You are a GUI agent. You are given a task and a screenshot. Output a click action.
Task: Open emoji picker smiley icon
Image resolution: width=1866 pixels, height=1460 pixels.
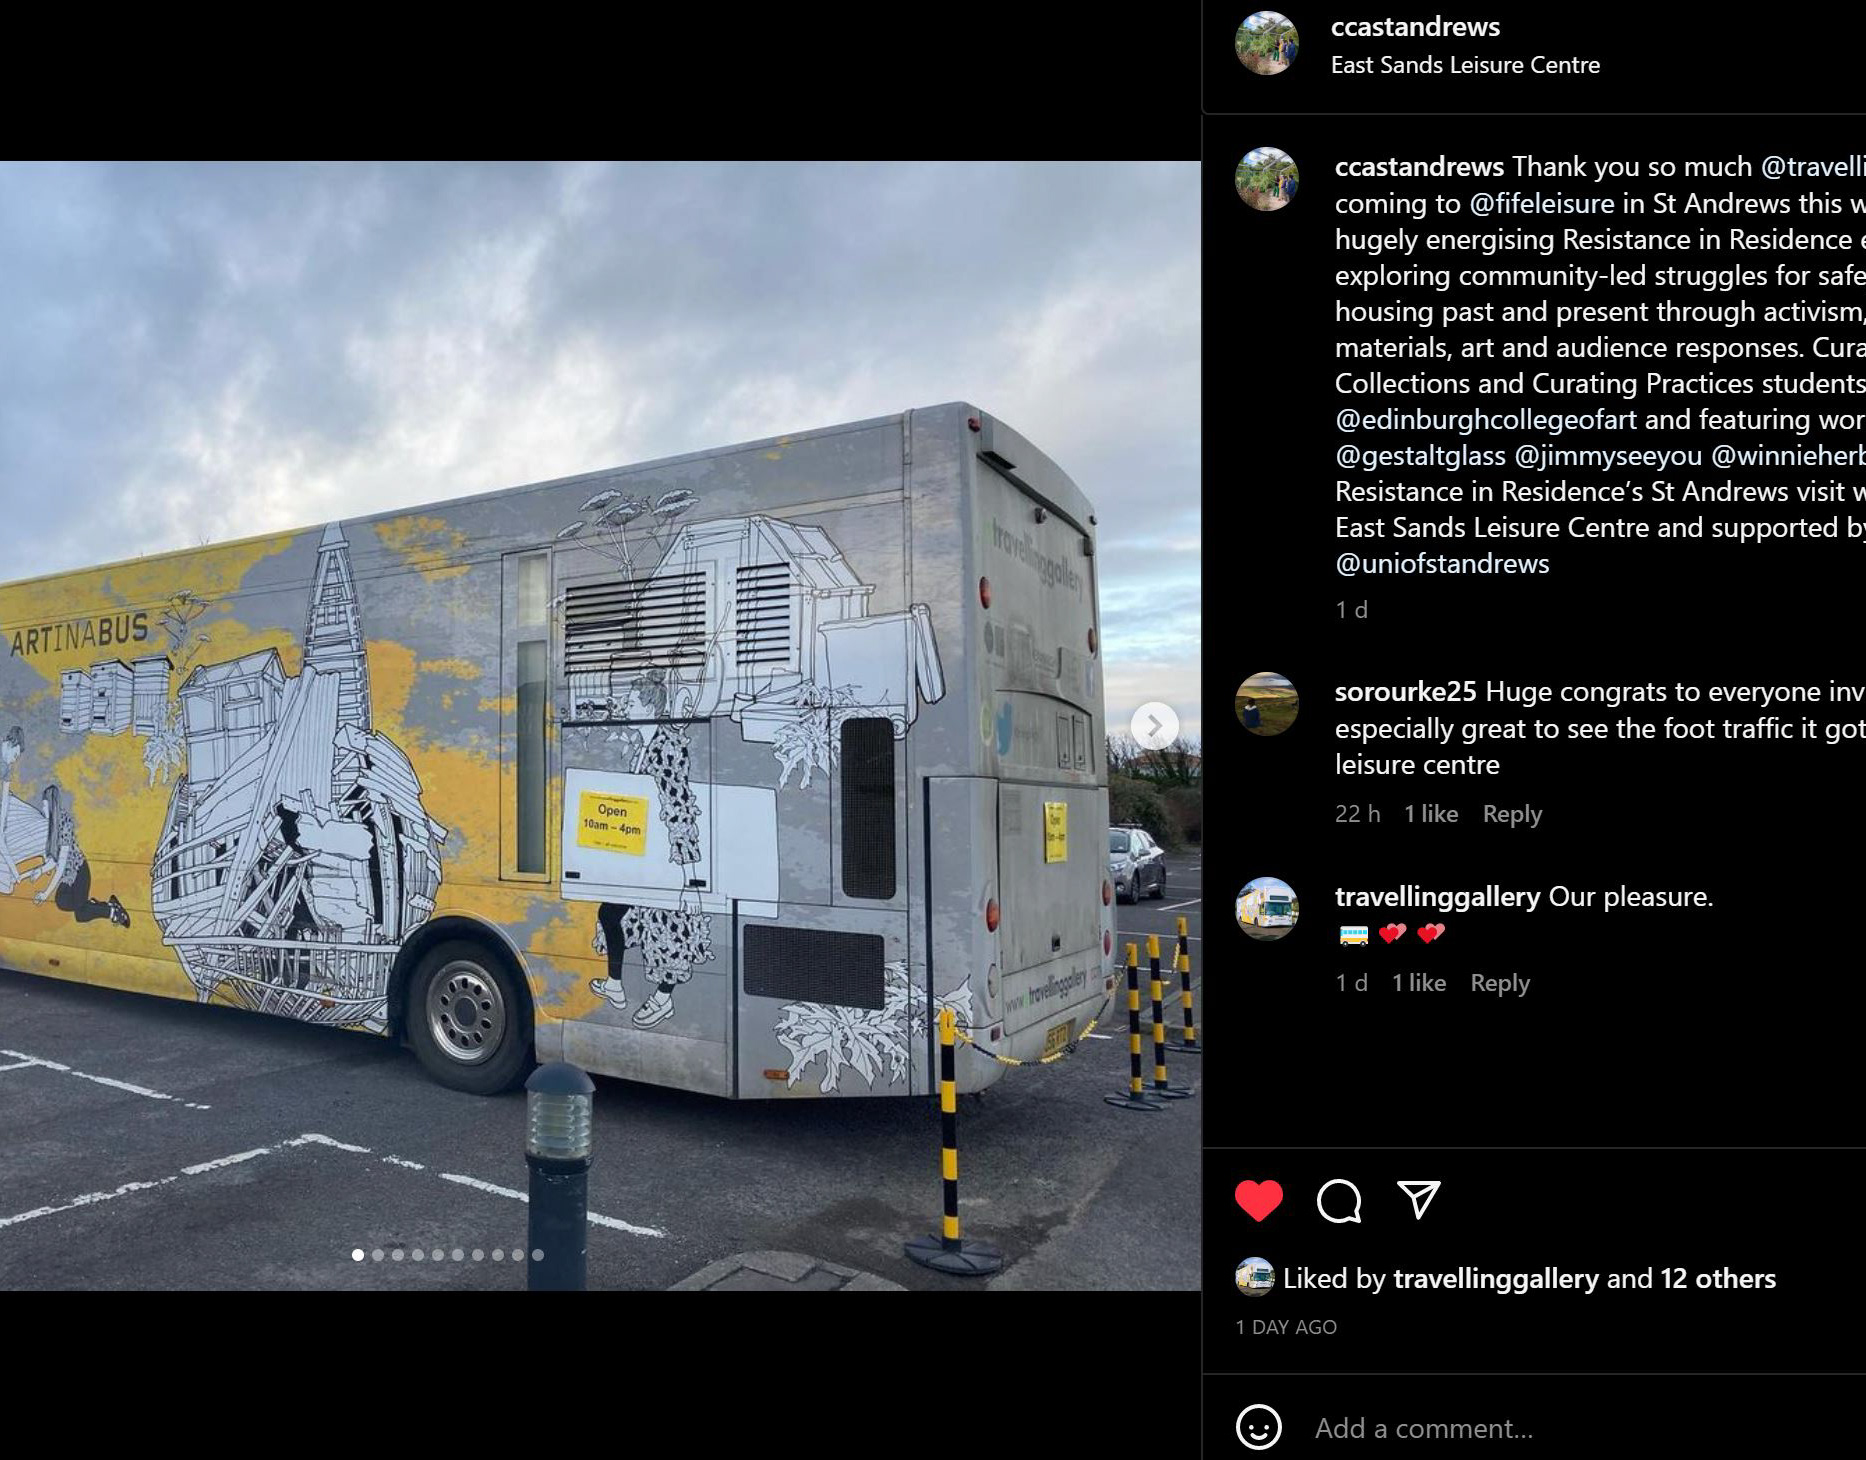[x=1259, y=1427]
